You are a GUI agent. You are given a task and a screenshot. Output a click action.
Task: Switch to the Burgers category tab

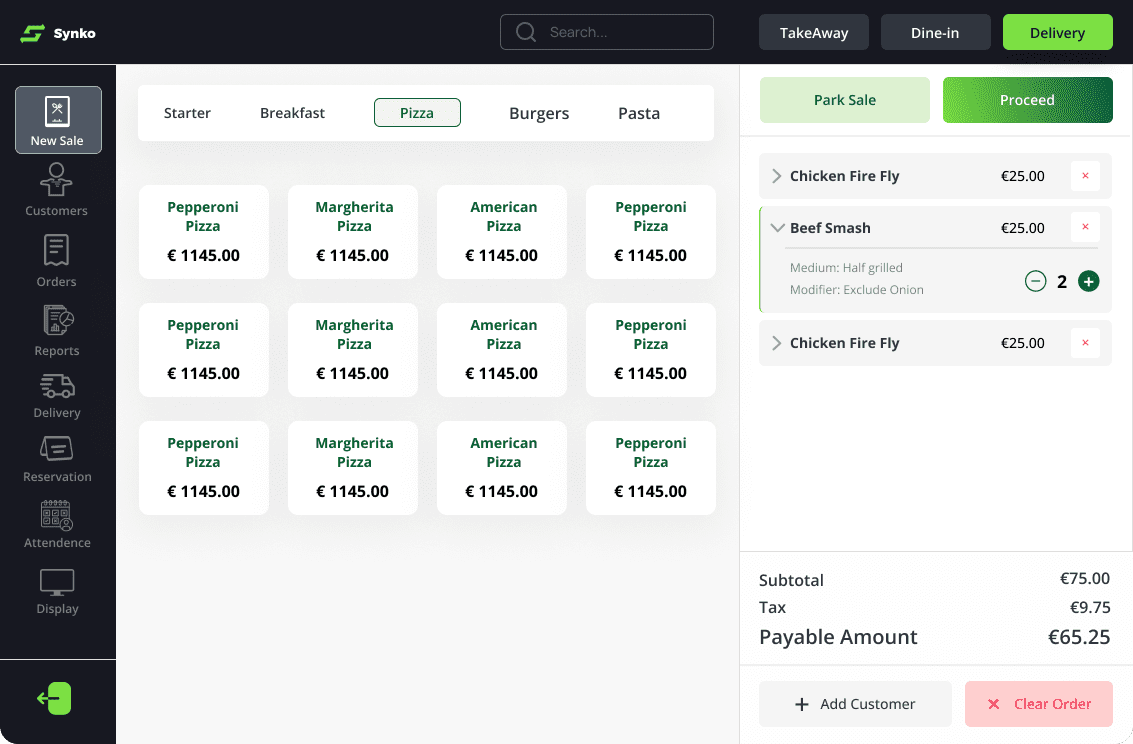tap(539, 113)
